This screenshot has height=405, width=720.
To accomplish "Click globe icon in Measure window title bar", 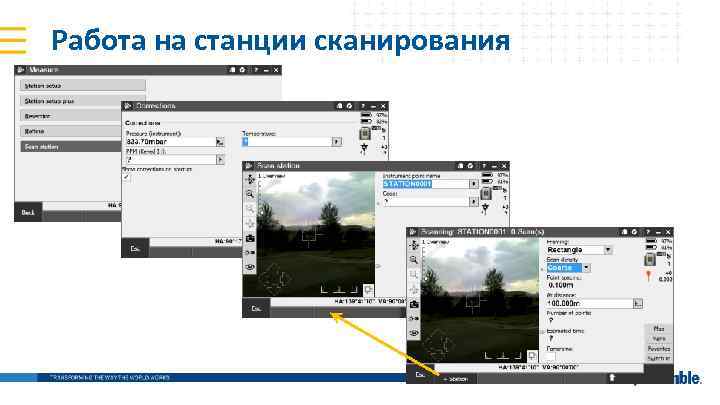I will tap(242, 70).
